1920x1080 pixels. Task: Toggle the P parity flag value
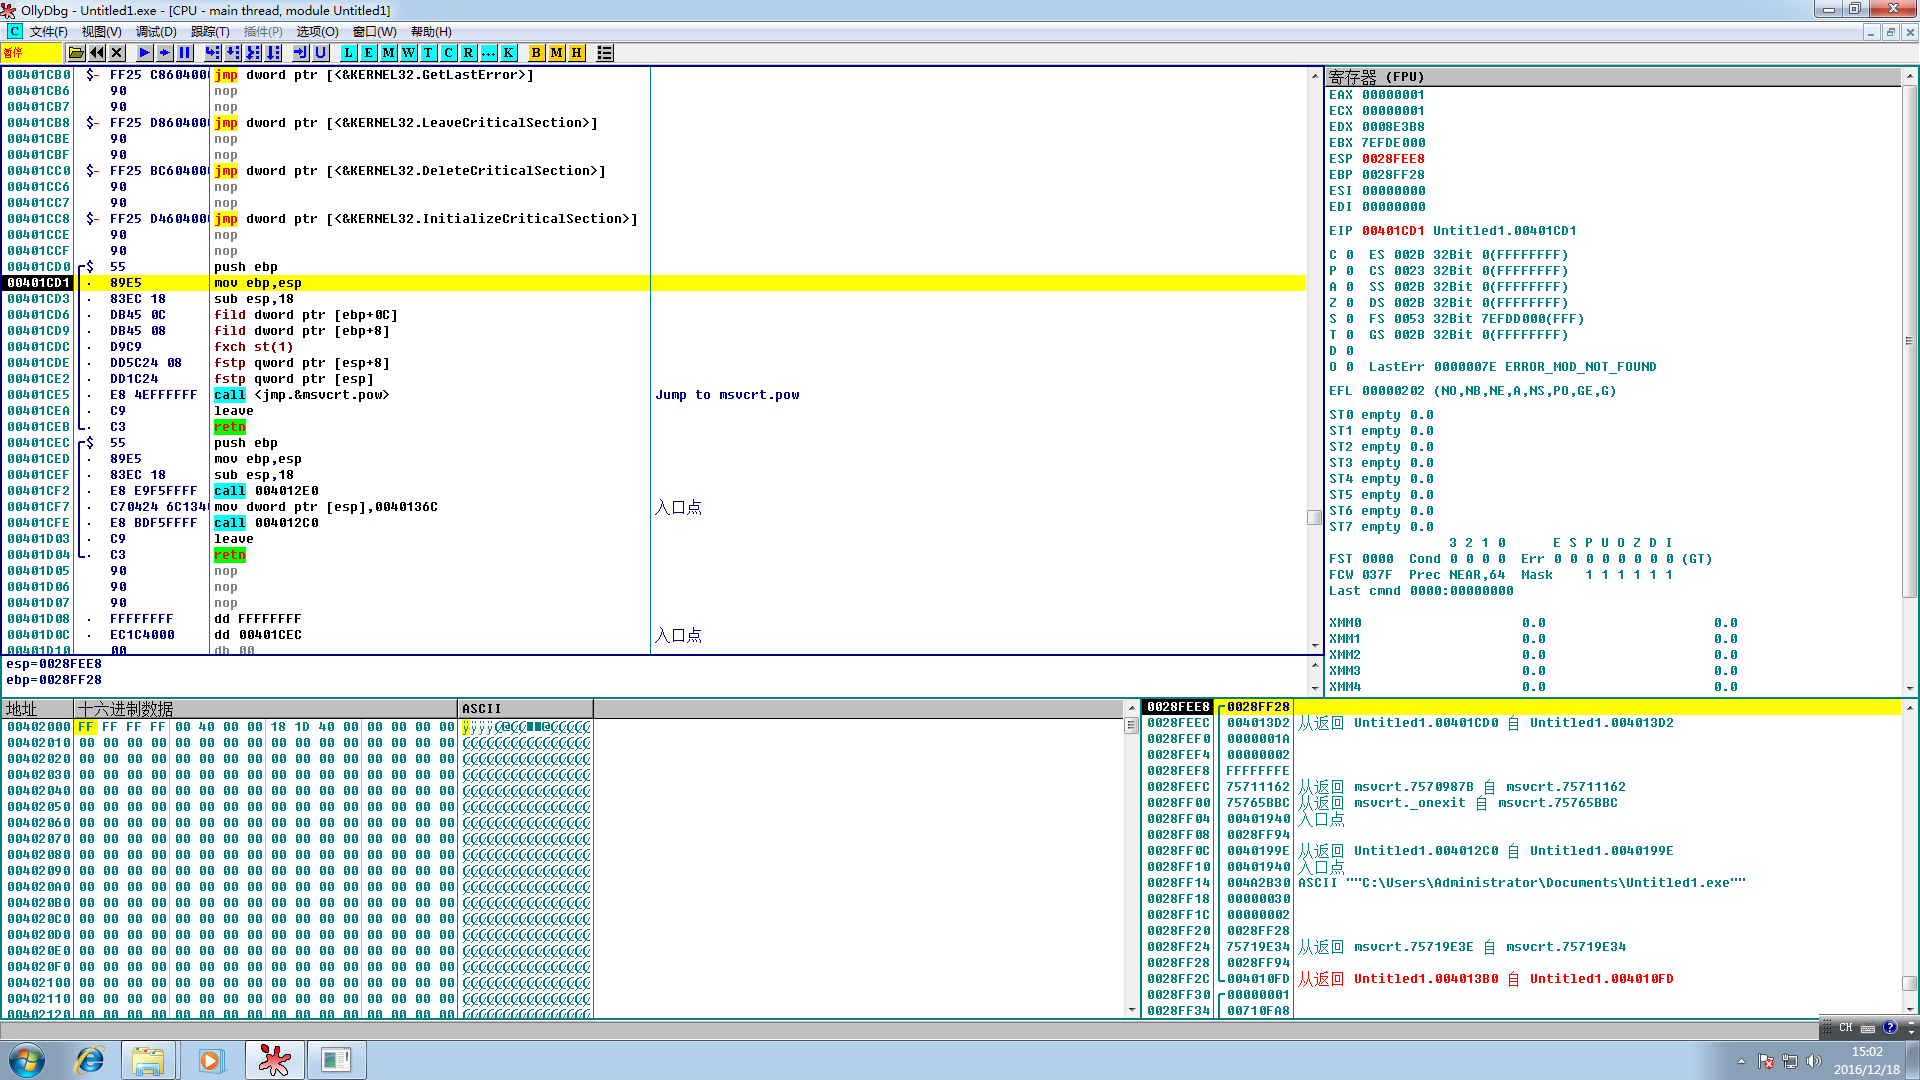tap(1350, 271)
